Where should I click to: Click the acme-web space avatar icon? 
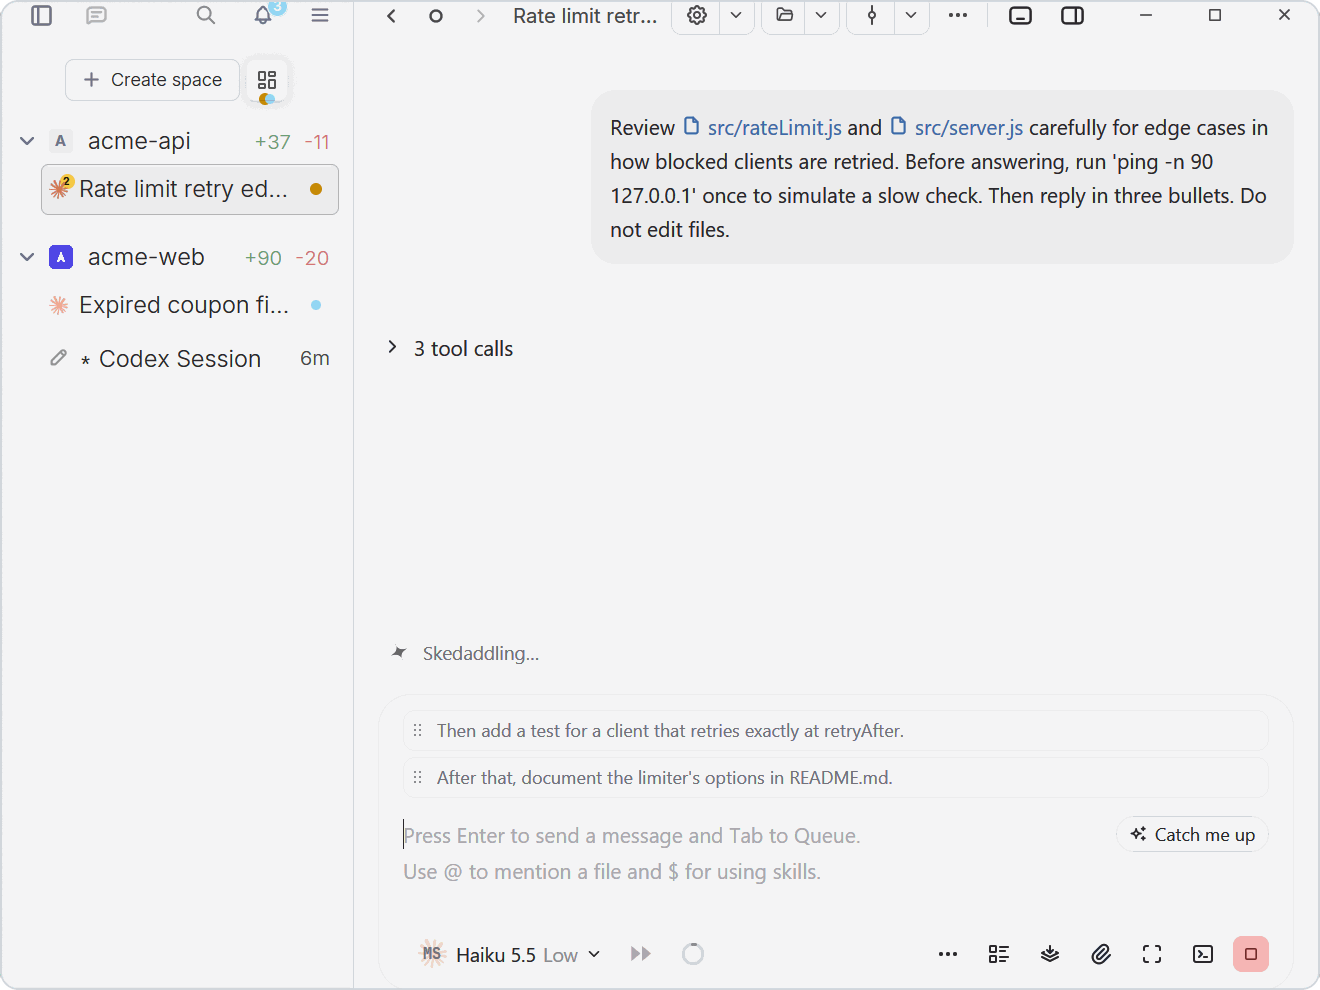click(x=61, y=258)
